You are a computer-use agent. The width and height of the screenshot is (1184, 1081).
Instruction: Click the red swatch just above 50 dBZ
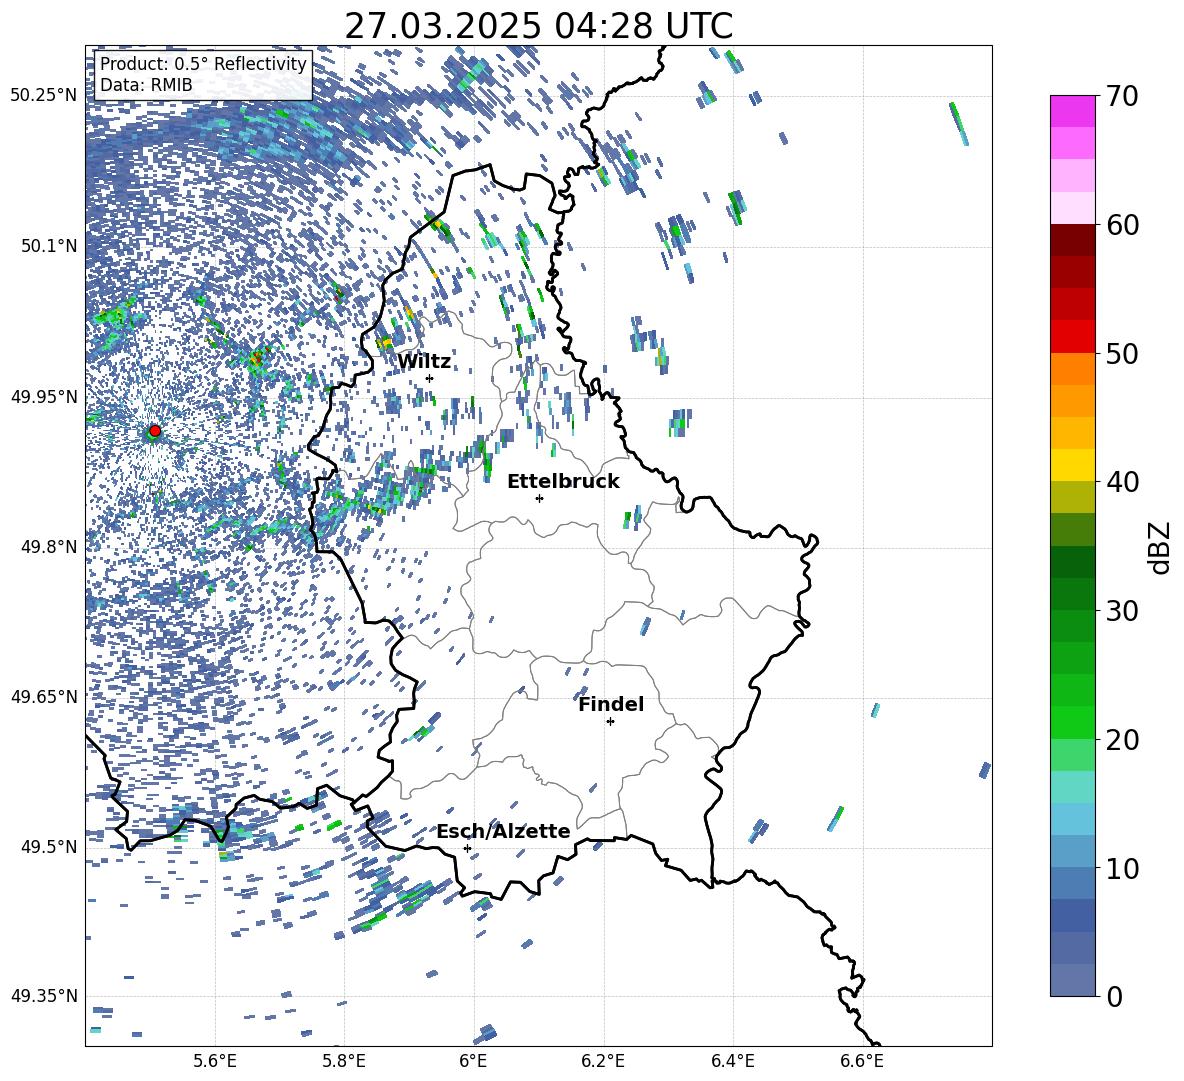pyautogui.click(x=1072, y=336)
